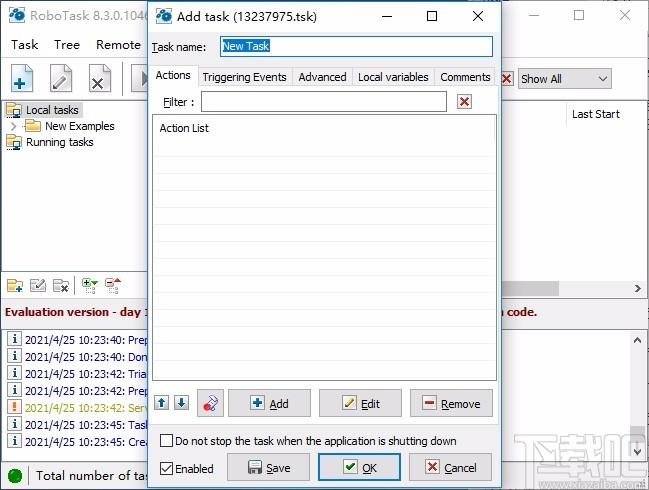The height and width of the screenshot is (490, 649).
Task: Click the delete task icon in toolbar
Action: pyautogui.click(x=100, y=78)
